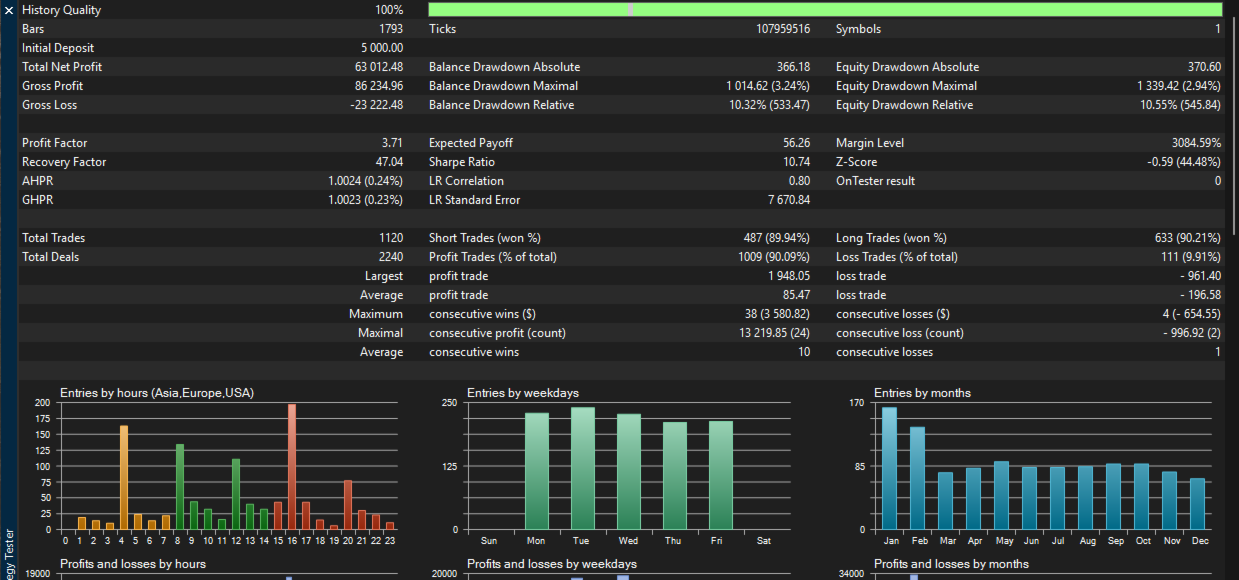This screenshot has height=580, width=1239.
Task: Click the green History Quality bar
Action: [x=900, y=10]
